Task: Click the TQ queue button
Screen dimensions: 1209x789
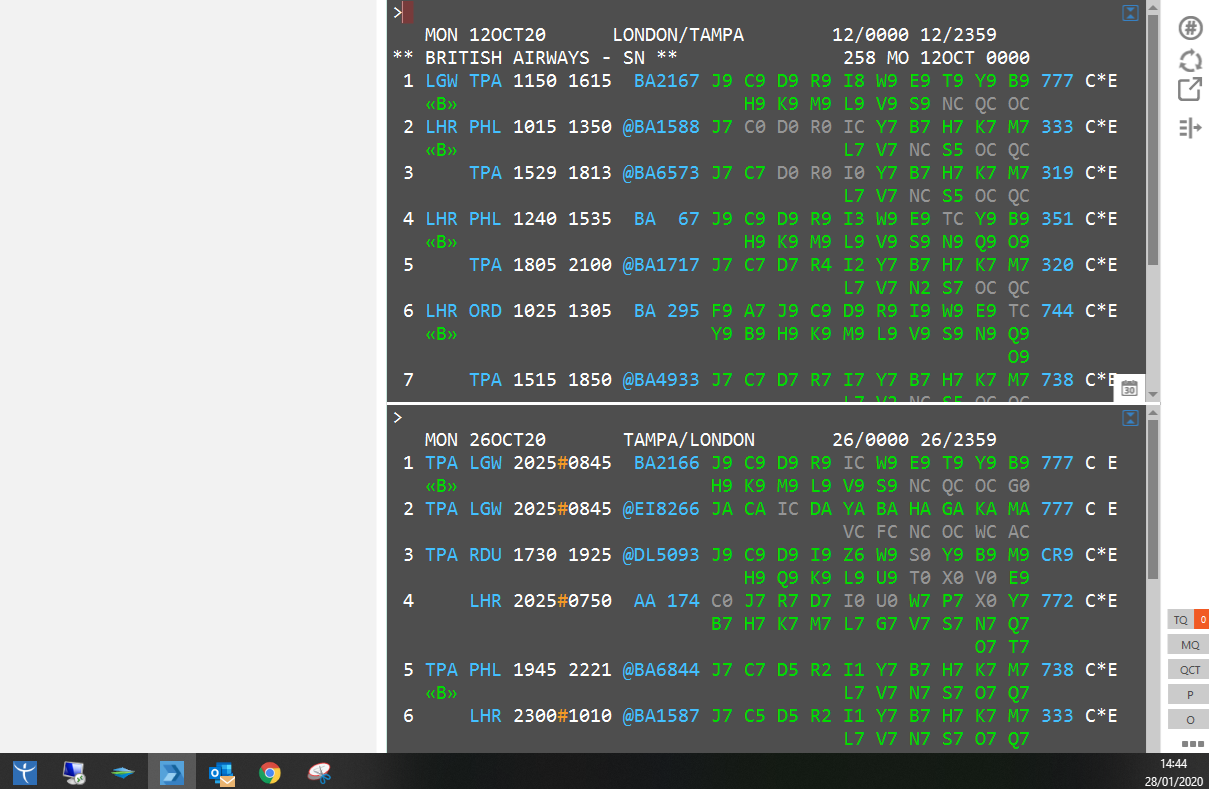Action: (1181, 620)
